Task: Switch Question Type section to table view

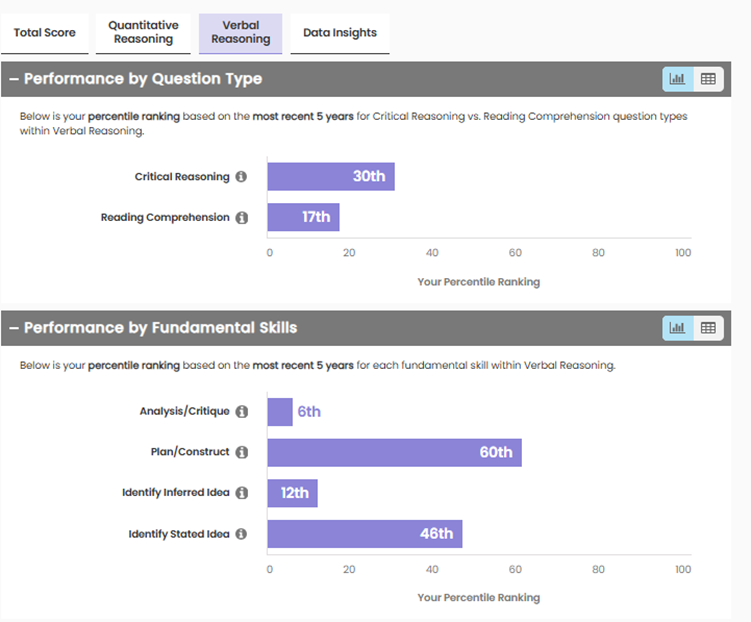Action: click(x=708, y=79)
